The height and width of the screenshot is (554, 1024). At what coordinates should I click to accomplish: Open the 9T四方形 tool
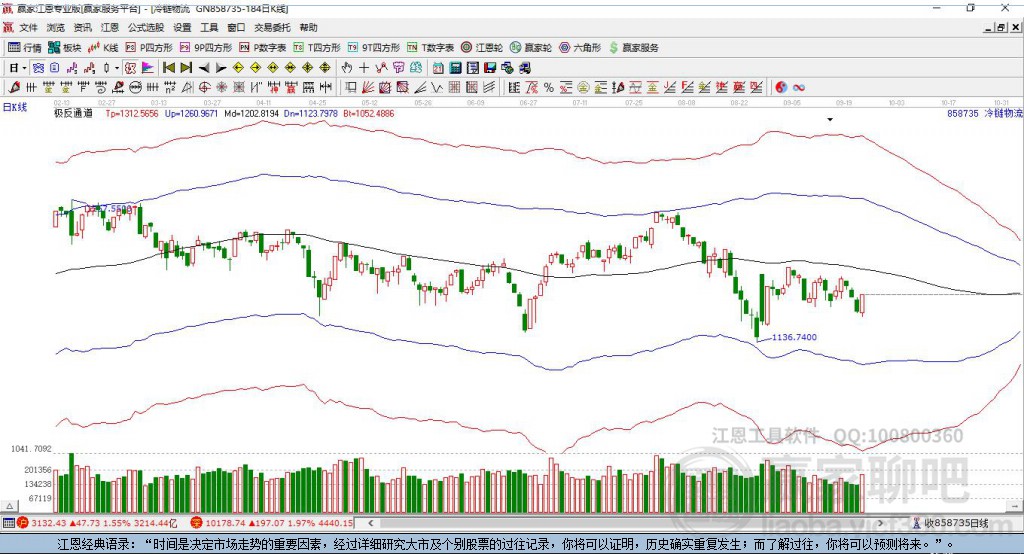(373, 48)
